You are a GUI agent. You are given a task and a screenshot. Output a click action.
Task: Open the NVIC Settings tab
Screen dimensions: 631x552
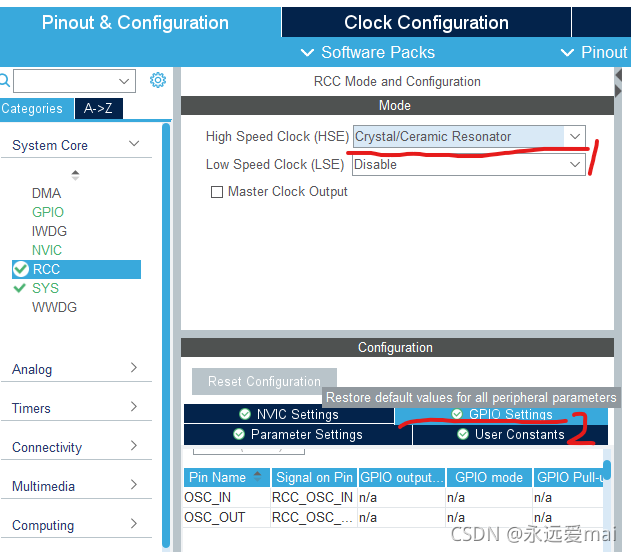coord(289,414)
